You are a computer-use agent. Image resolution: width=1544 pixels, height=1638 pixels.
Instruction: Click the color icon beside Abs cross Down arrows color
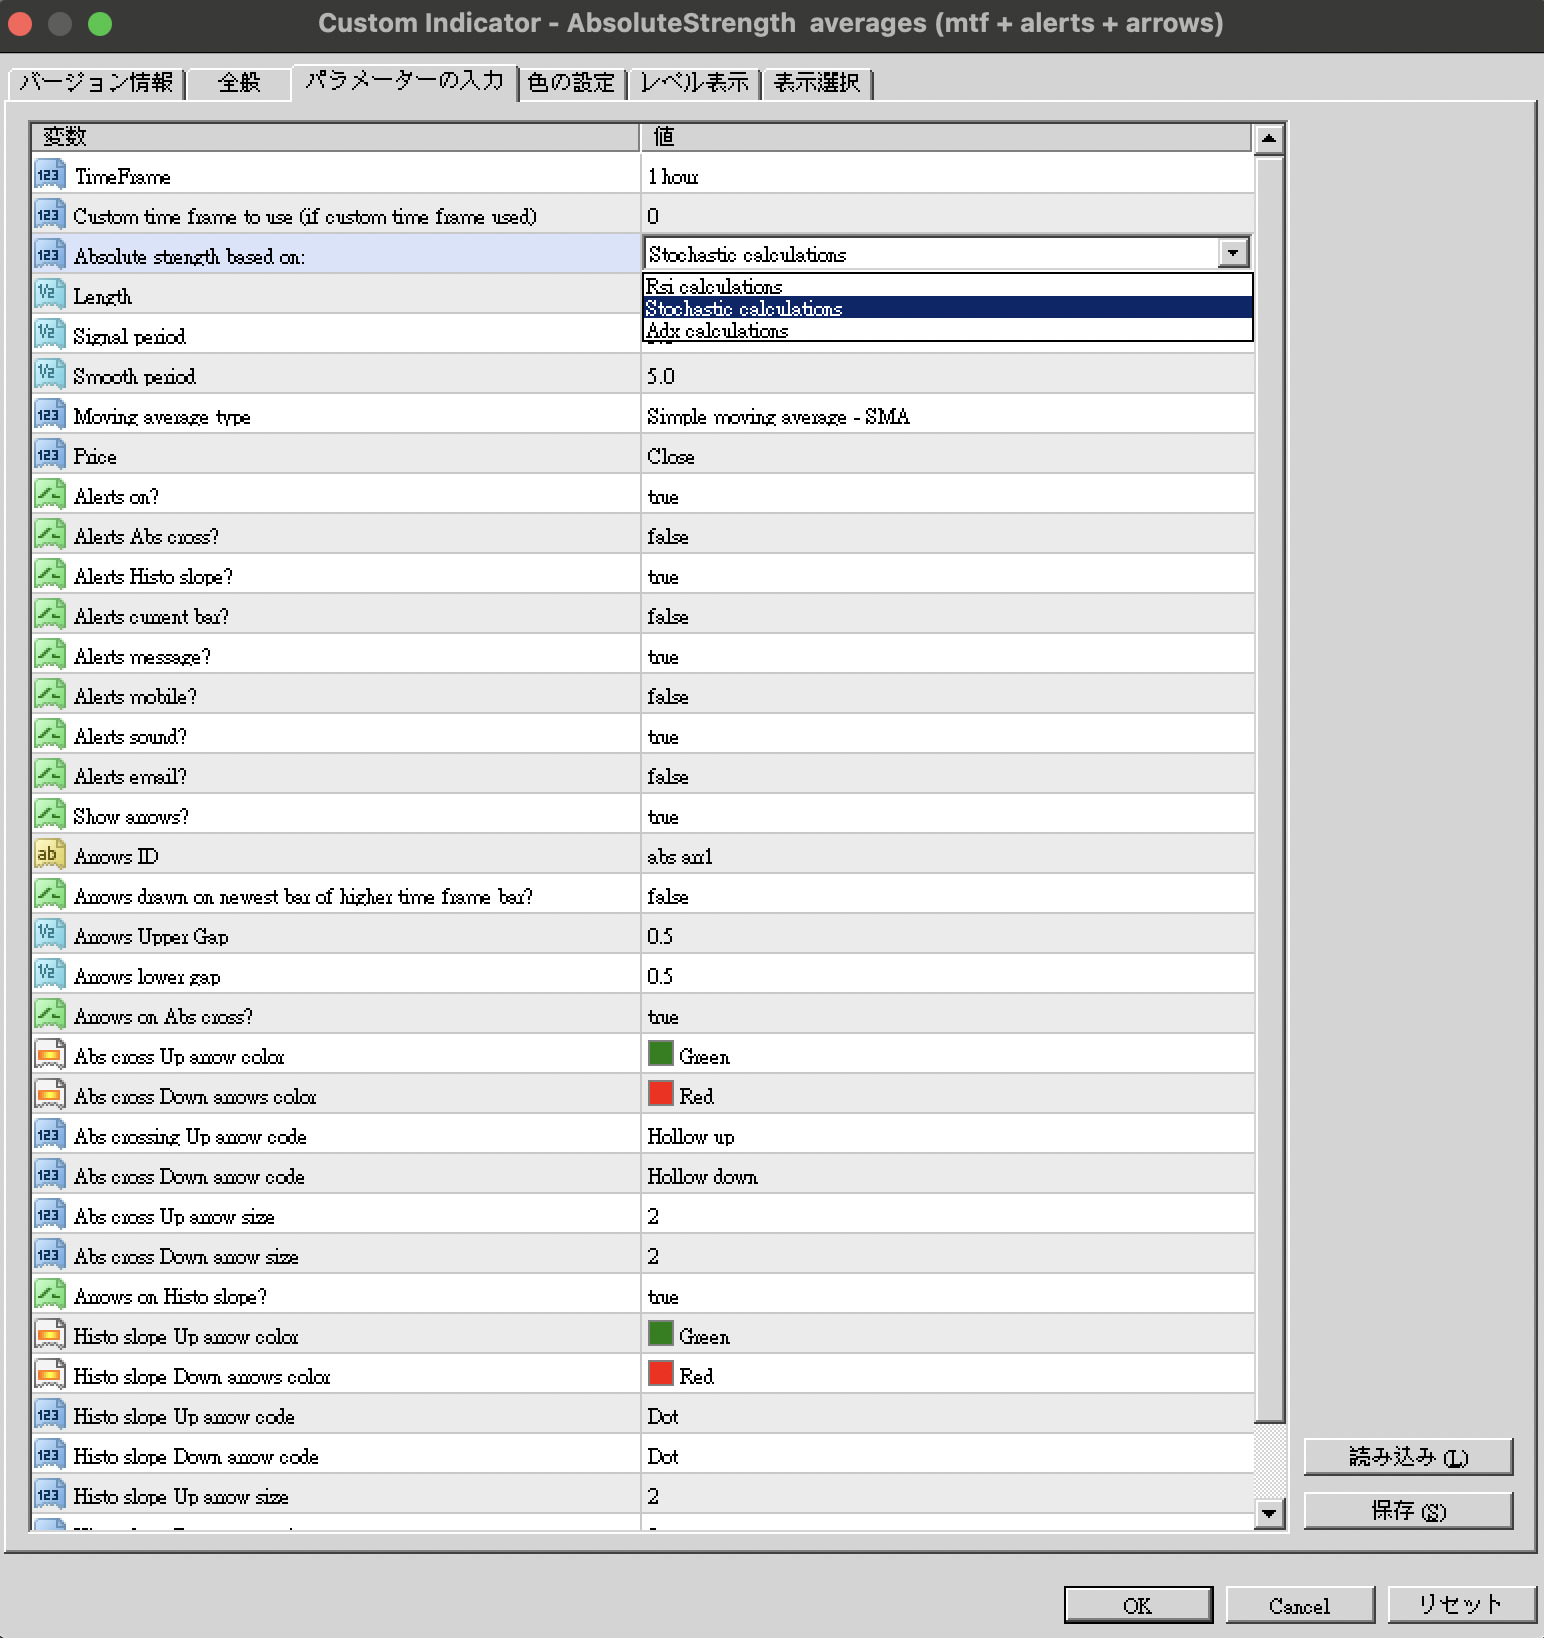click(49, 1095)
